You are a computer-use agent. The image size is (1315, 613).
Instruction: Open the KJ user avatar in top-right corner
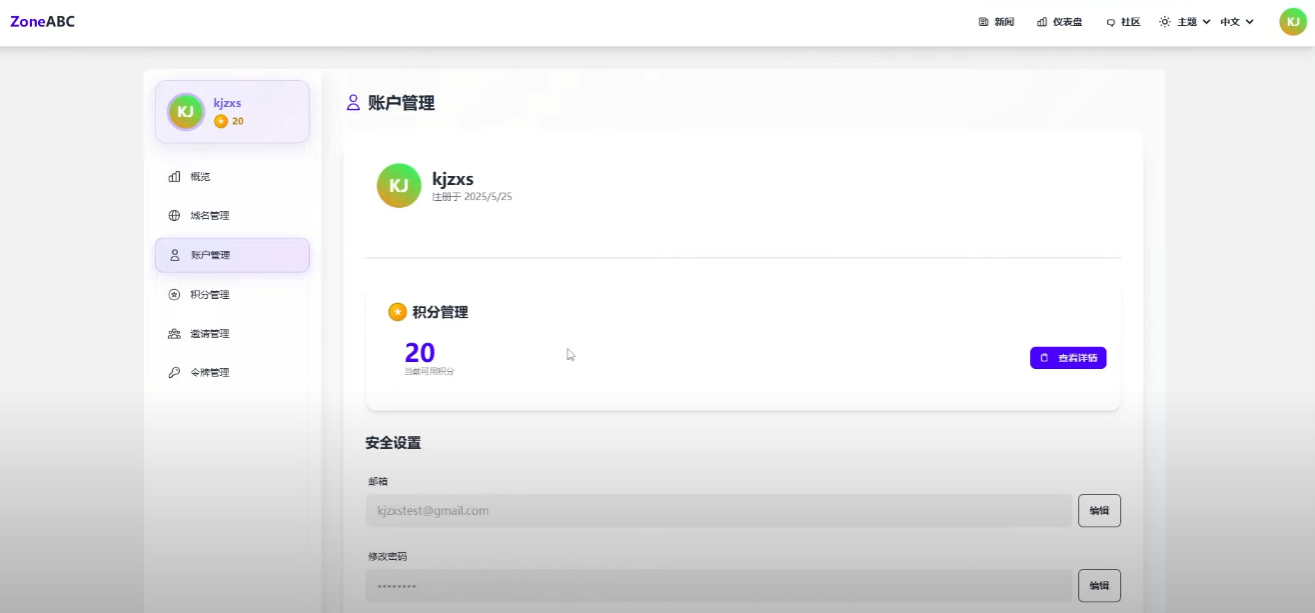(1292, 22)
